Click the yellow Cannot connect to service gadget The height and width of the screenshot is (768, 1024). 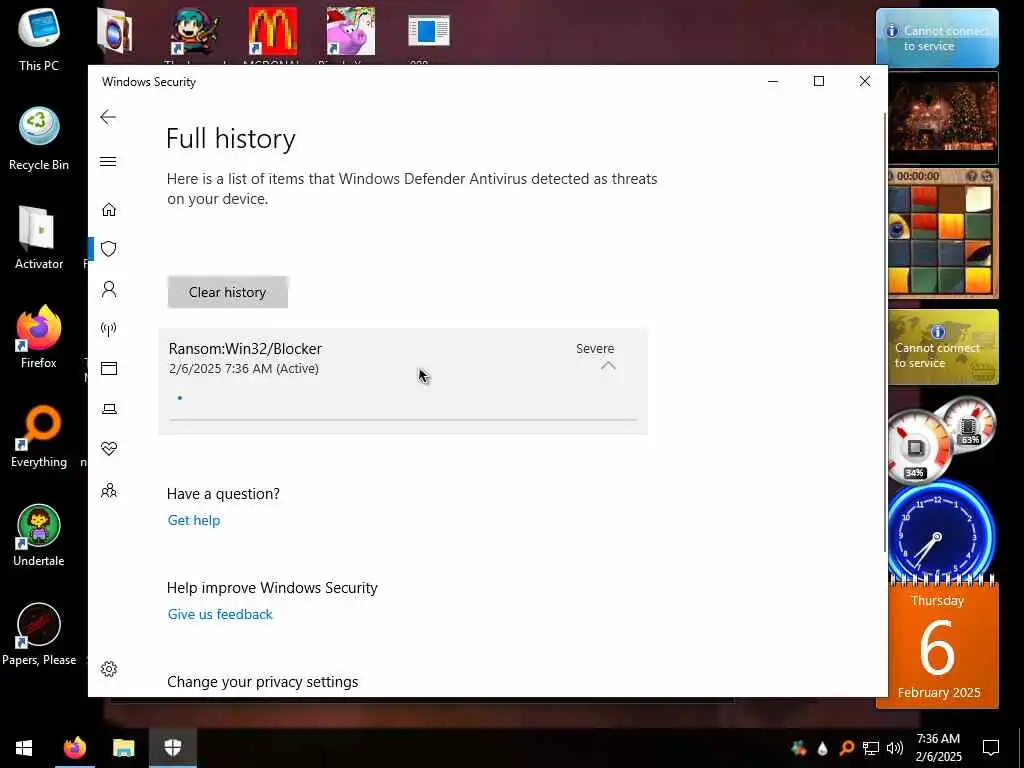tap(943, 347)
